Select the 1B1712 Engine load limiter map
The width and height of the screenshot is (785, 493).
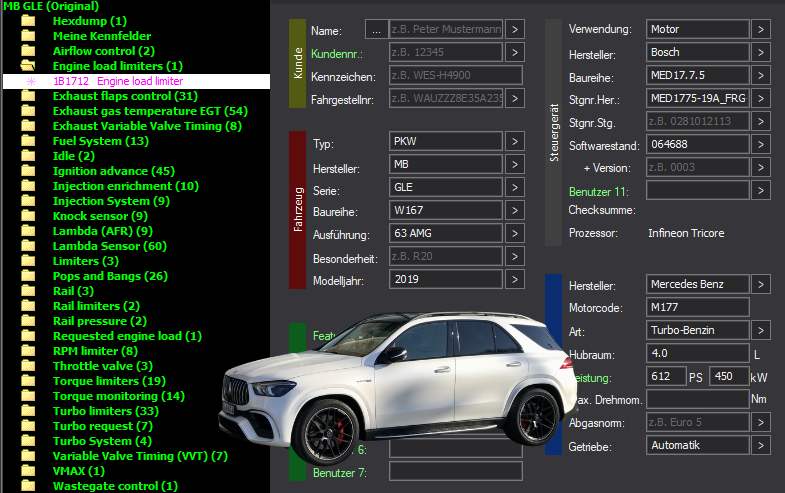click(136, 81)
